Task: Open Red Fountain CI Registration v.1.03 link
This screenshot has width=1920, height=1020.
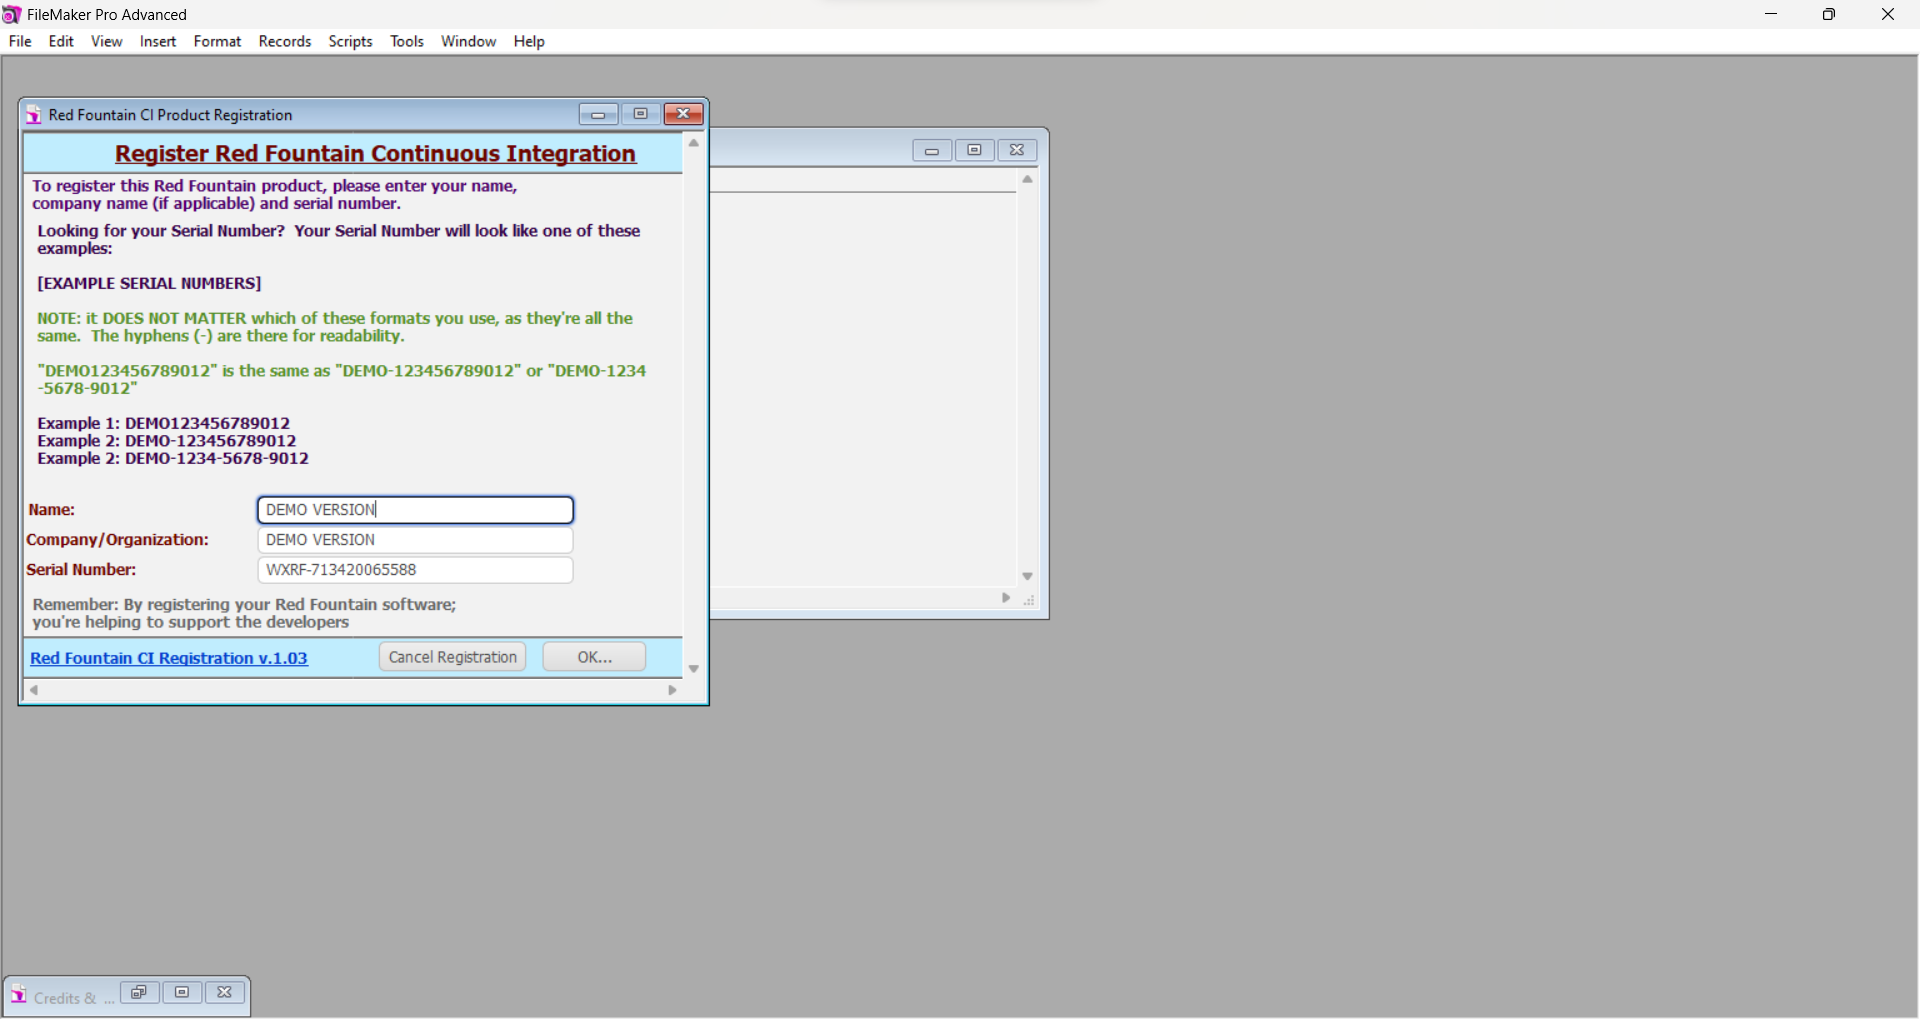Action: point(169,658)
